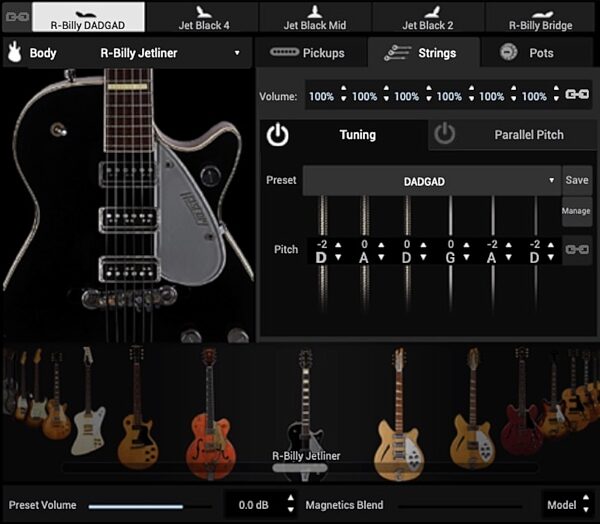Raise pitch of the first D string
600x524 pixels.
(338, 245)
